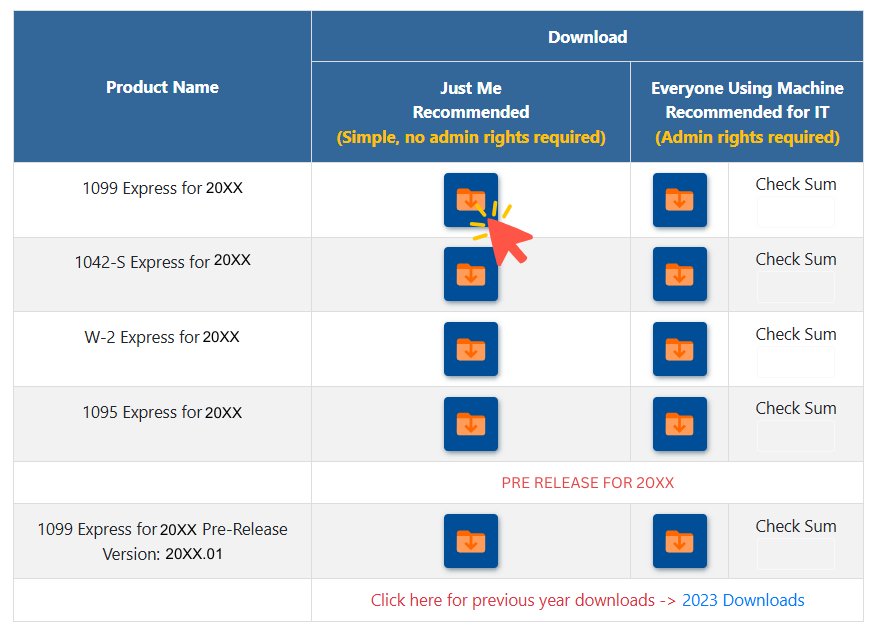The height and width of the screenshot is (633, 877).
Task: Click the previous year downloads text
Action: coord(520,600)
